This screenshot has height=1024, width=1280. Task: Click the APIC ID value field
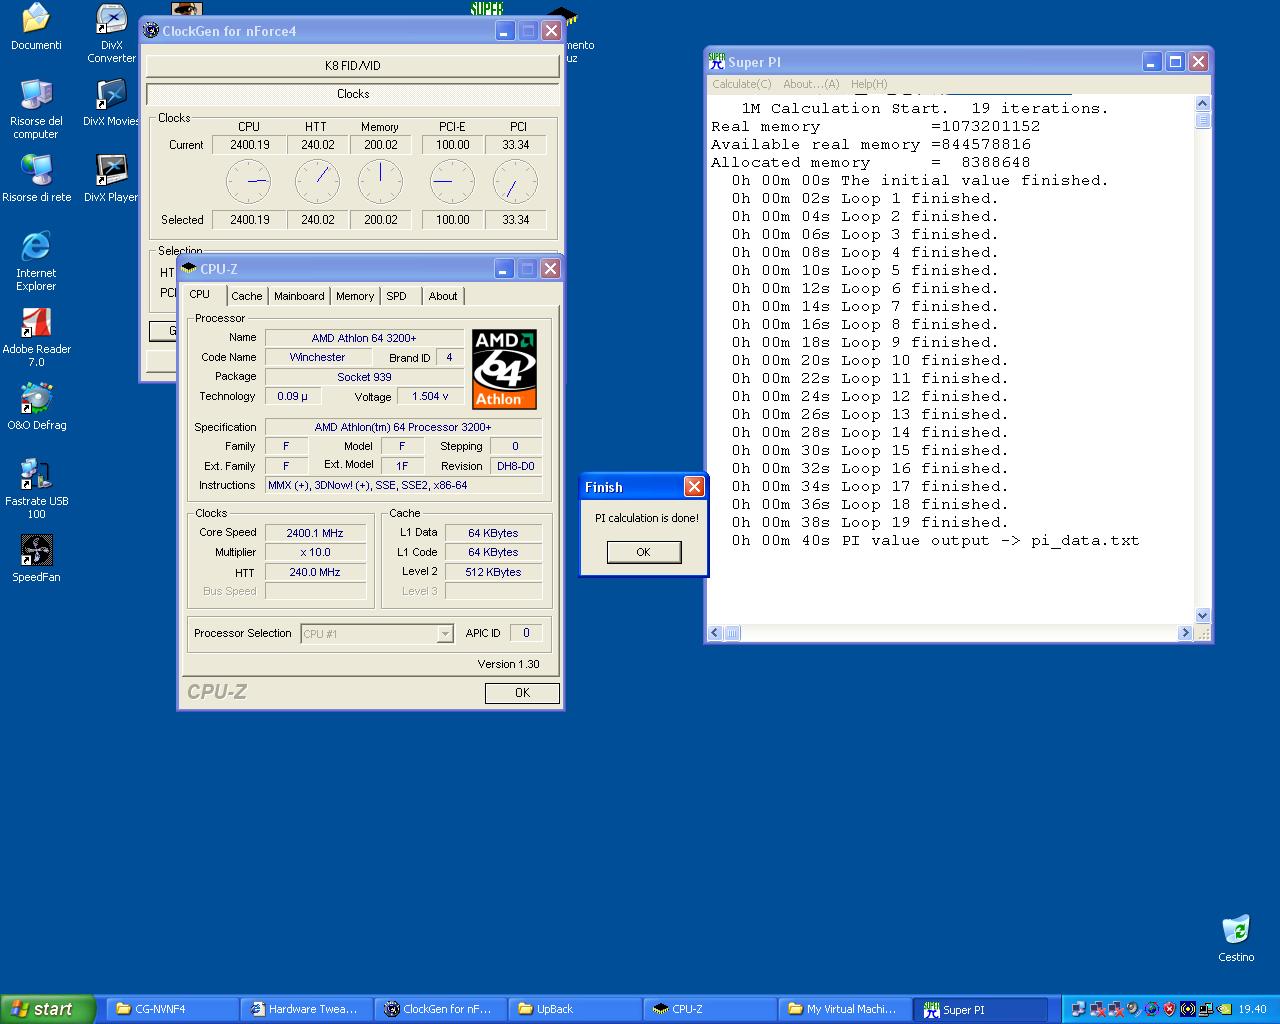tap(526, 633)
